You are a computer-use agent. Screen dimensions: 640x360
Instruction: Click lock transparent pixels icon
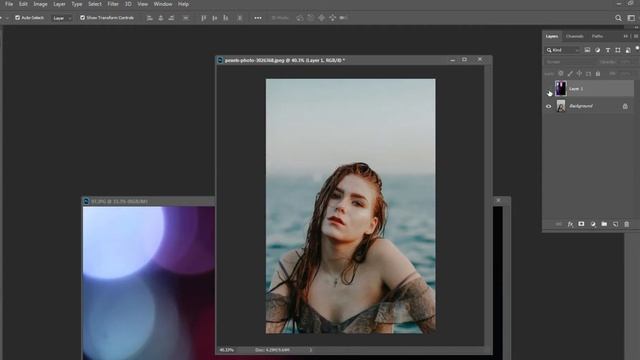pos(561,74)
